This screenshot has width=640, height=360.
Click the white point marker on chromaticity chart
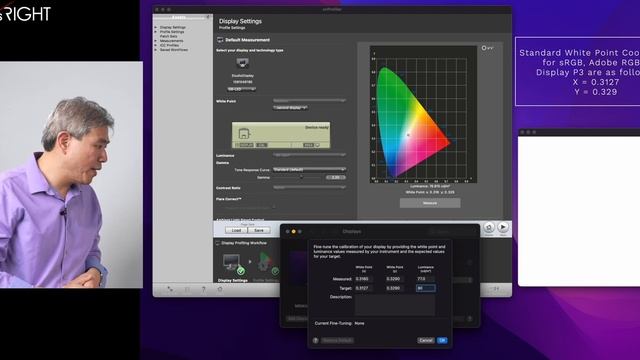pyautogui.click(x=407, y=134)
